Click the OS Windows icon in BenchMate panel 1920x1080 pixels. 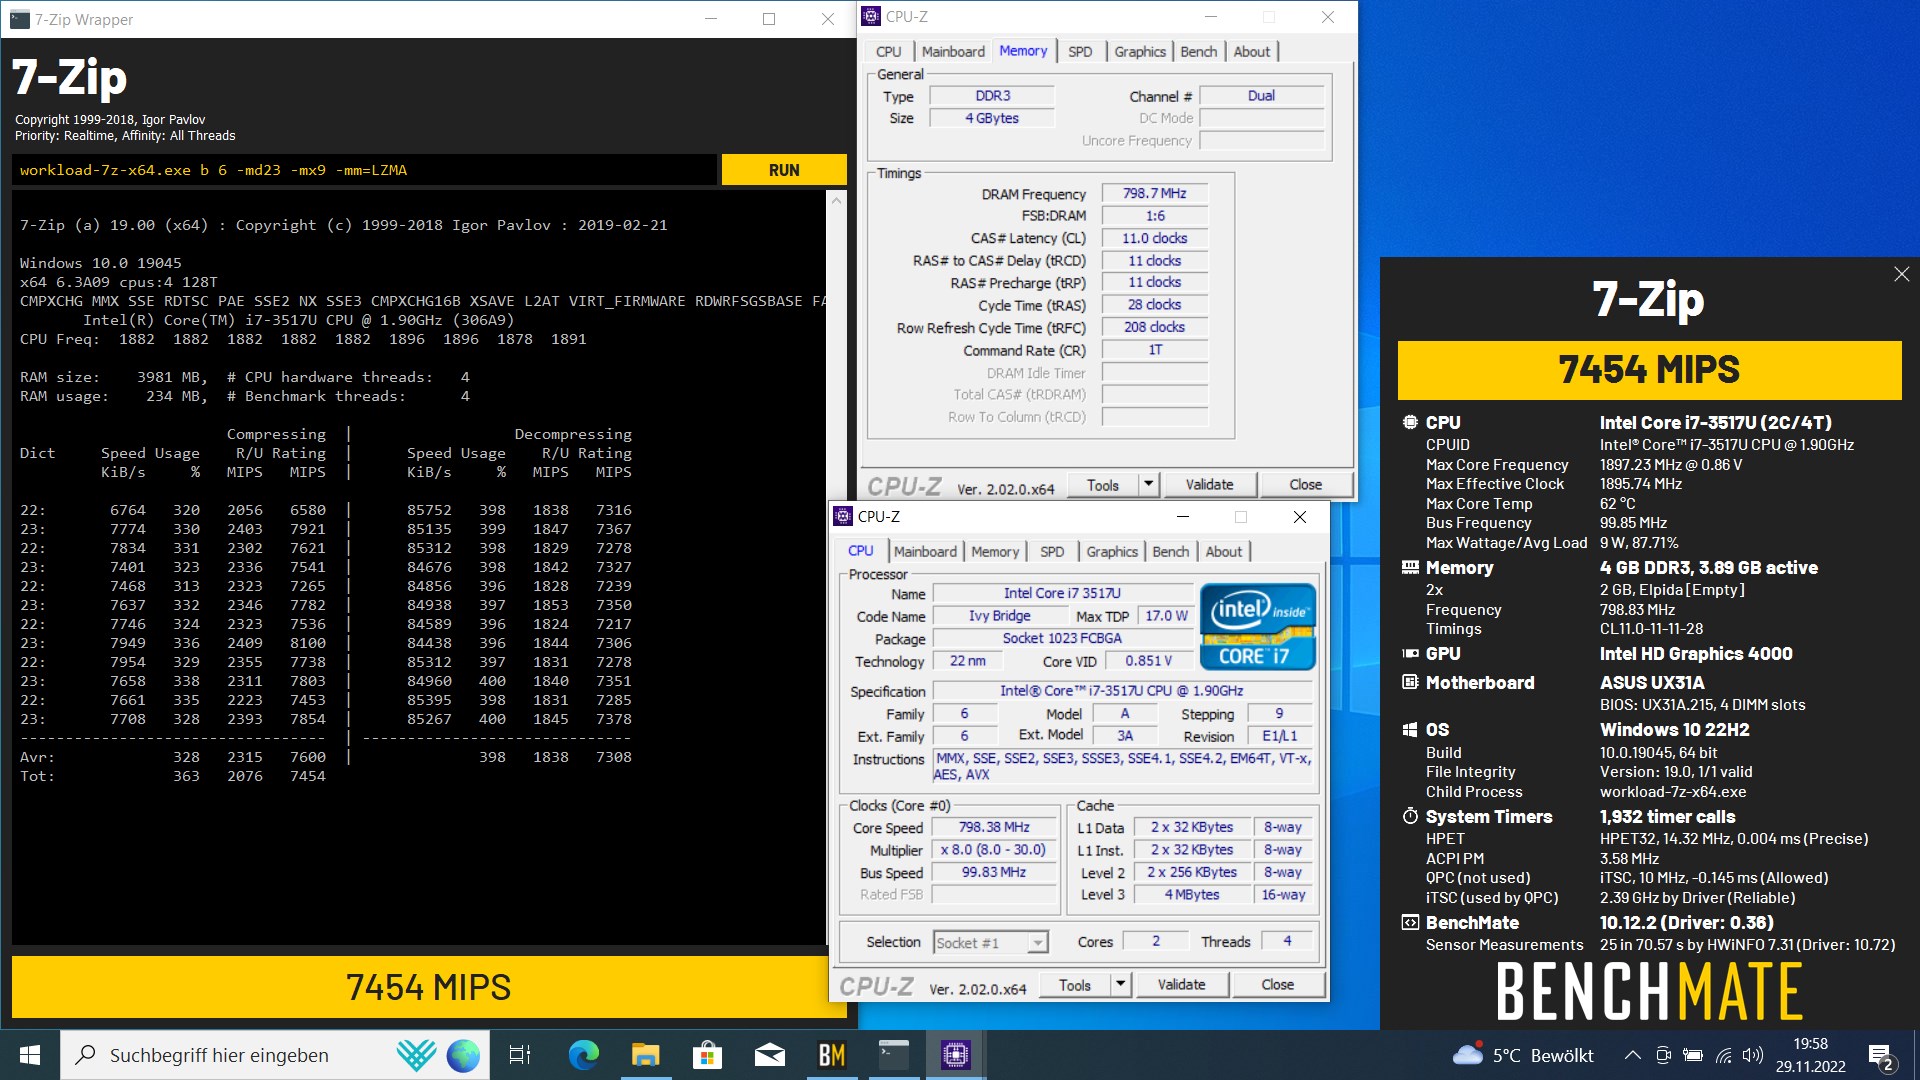point(1410,729)
